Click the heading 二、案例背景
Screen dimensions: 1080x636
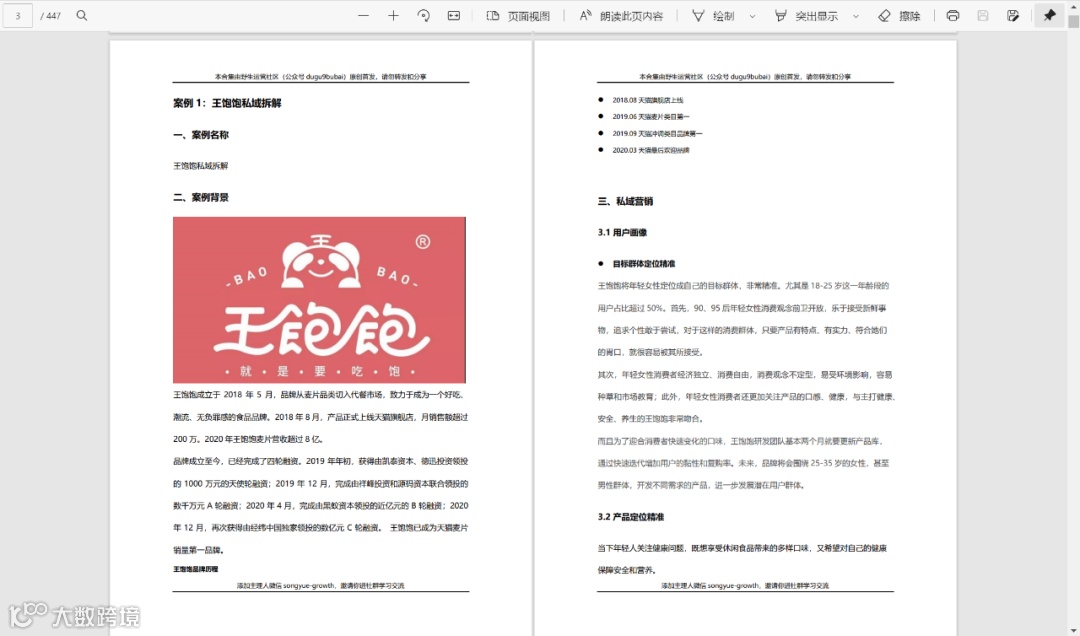click(201, 198)
